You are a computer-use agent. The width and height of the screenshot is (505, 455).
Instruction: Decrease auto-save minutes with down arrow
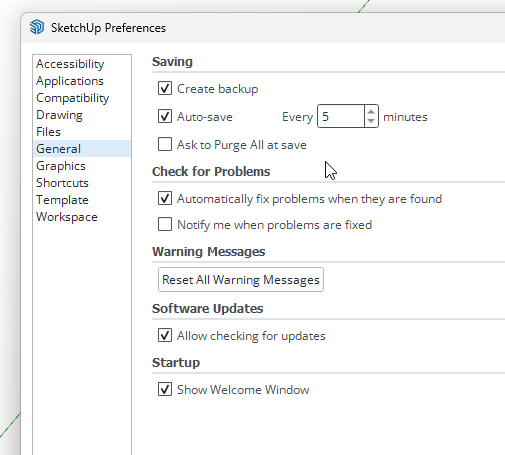tap(371, 121)
